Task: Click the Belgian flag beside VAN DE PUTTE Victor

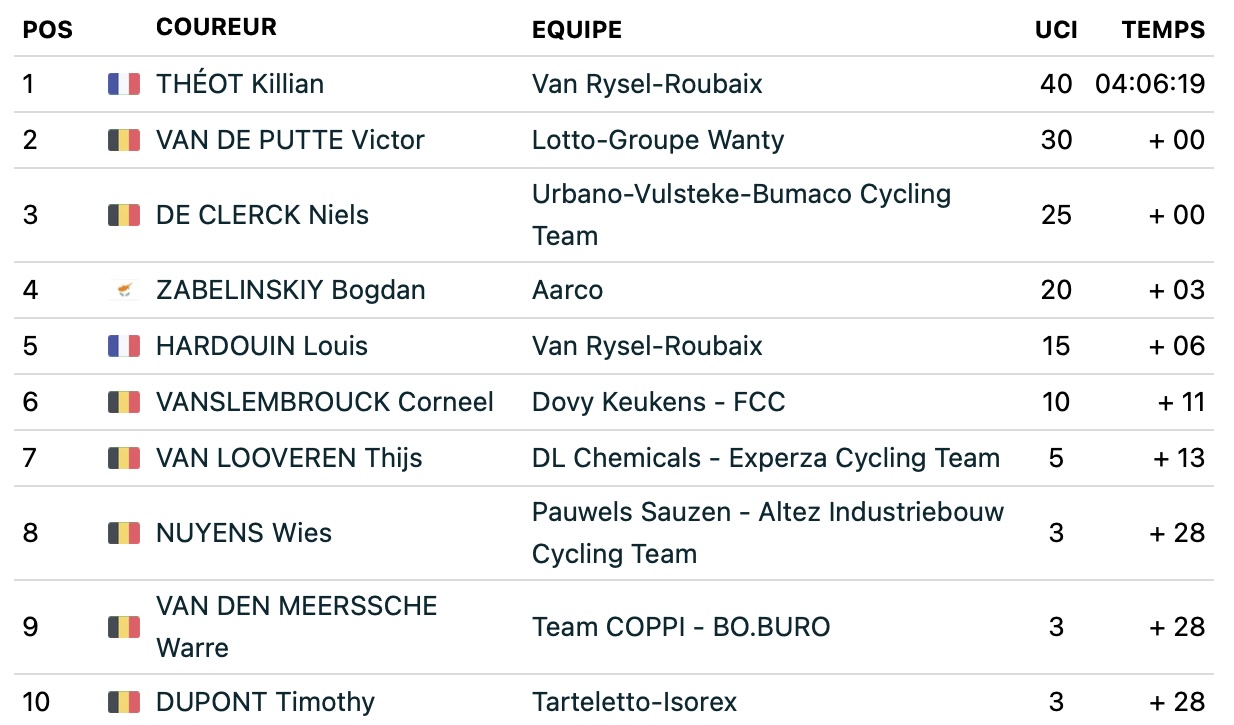Action: 124,140
